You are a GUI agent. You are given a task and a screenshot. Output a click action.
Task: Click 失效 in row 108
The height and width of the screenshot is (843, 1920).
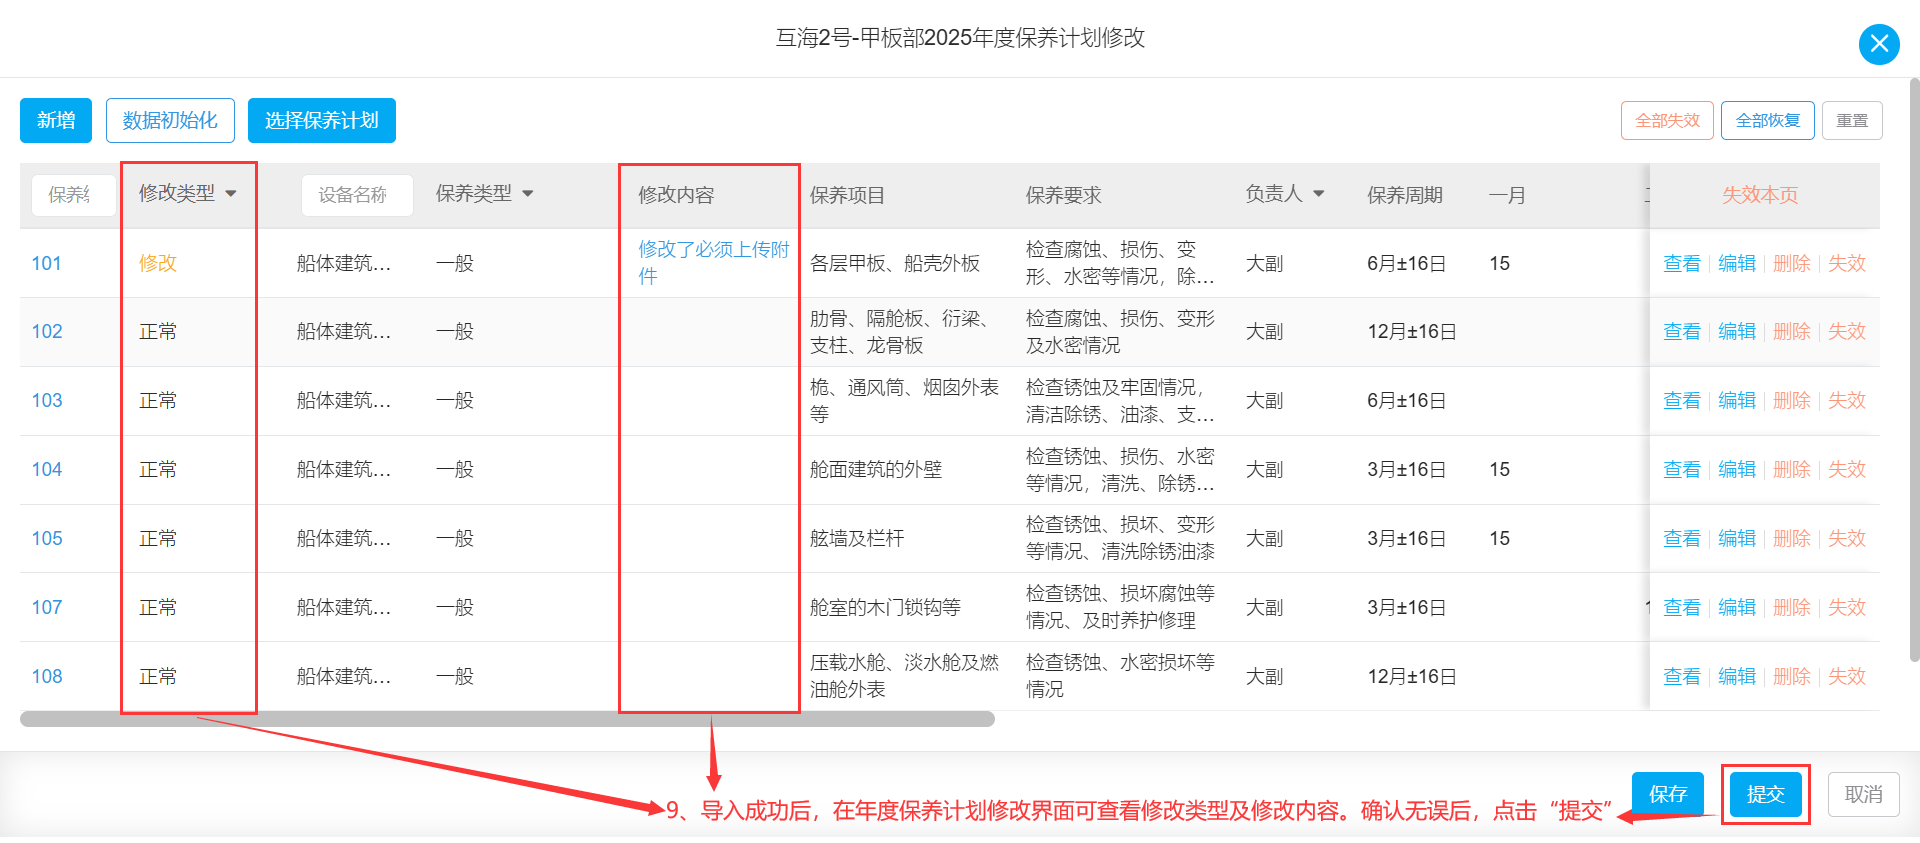(x=1847, y=676)
